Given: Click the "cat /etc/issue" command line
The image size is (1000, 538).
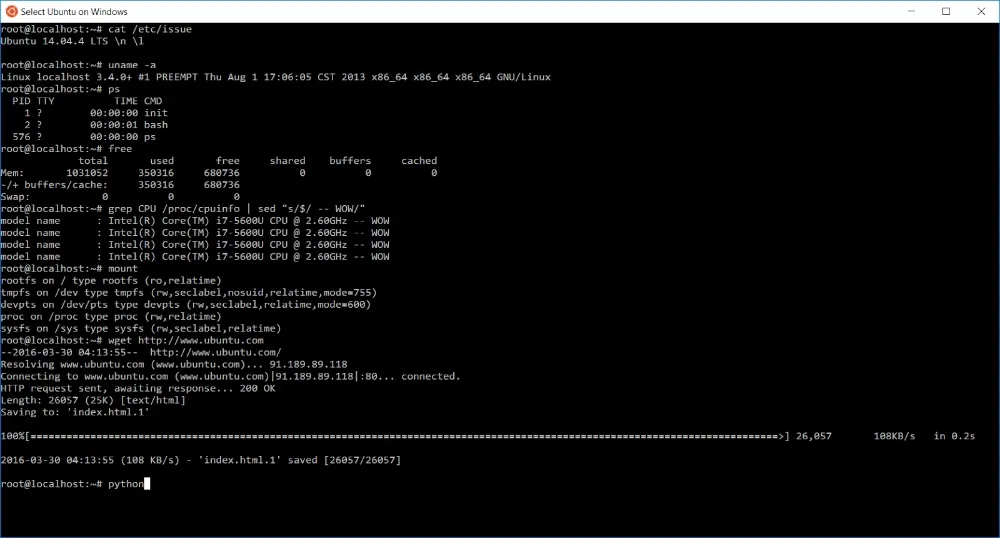Looking at the screenshot, I should click(96, 29).
